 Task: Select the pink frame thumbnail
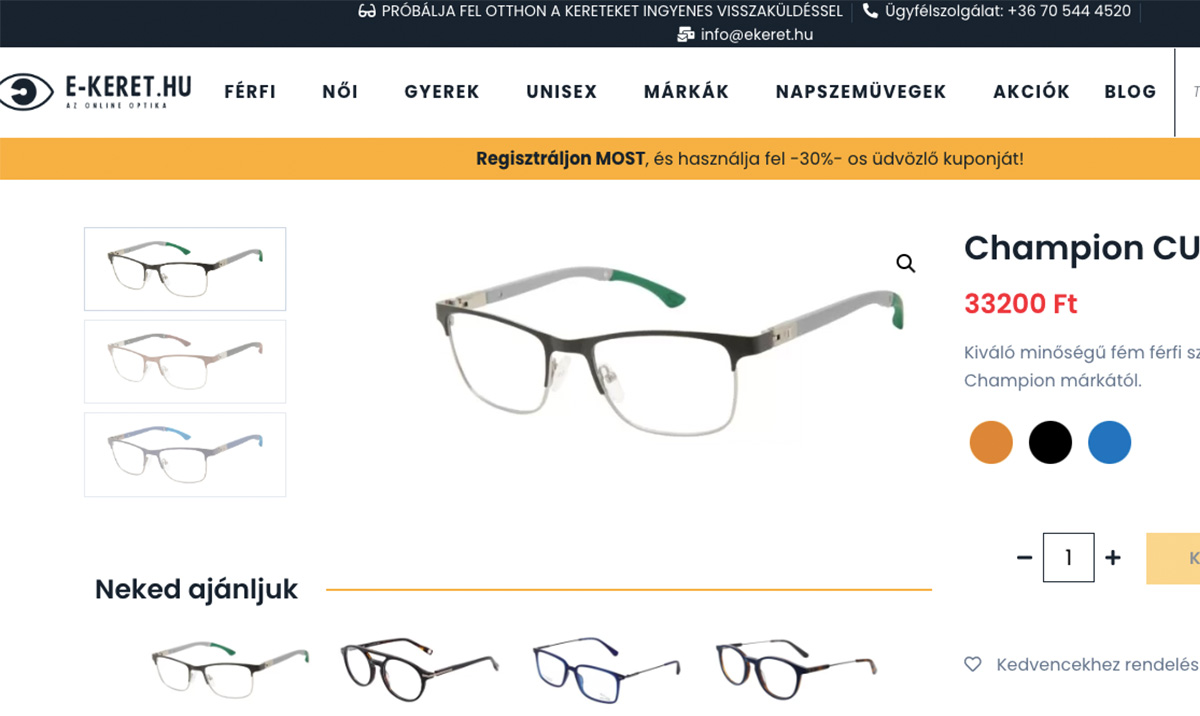coord(185,361)
